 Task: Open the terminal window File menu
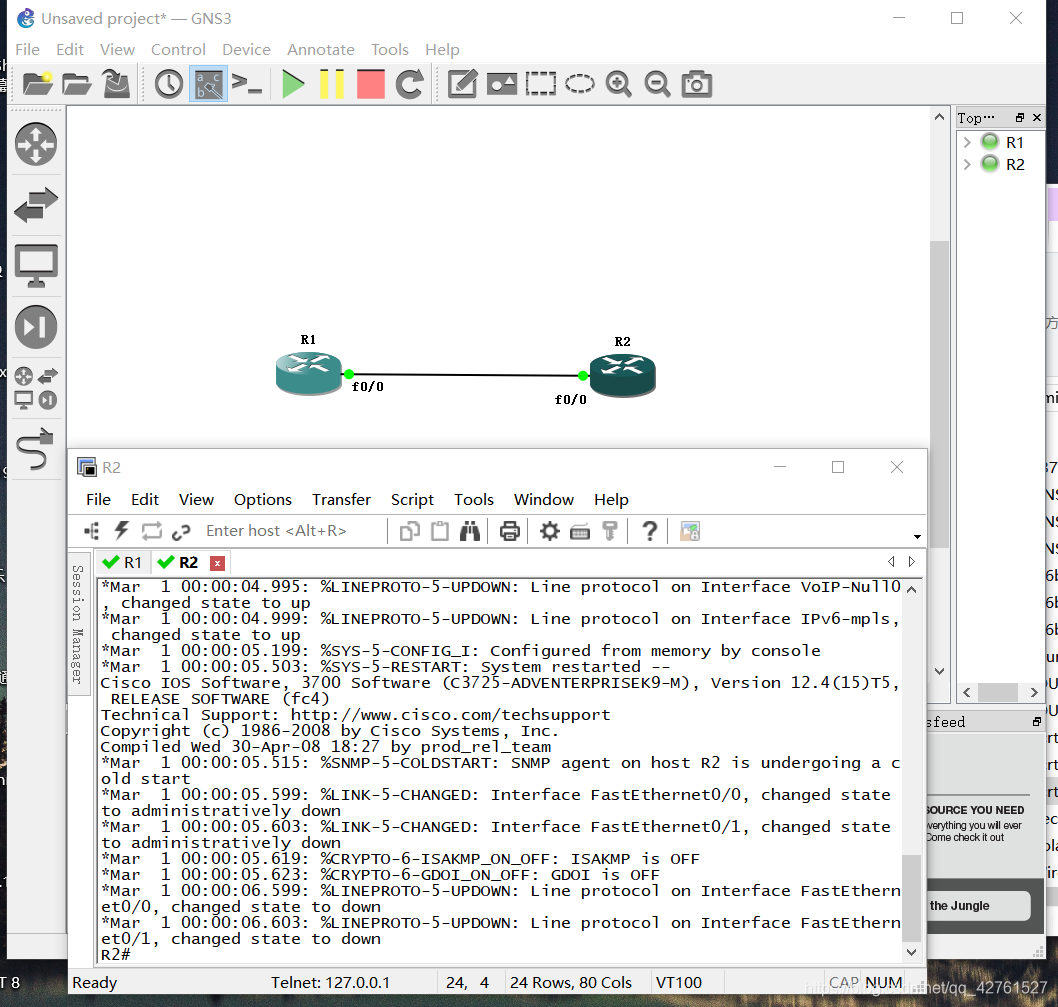(99, 499)
